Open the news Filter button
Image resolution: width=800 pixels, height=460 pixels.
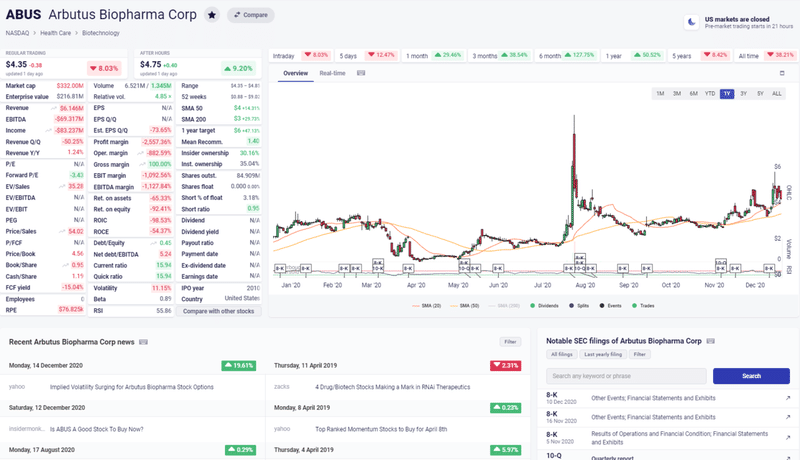510,342
